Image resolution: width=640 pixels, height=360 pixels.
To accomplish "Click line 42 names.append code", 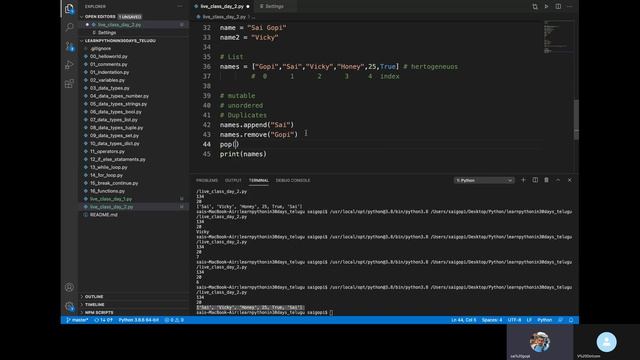I will click(x=257, y=125).
